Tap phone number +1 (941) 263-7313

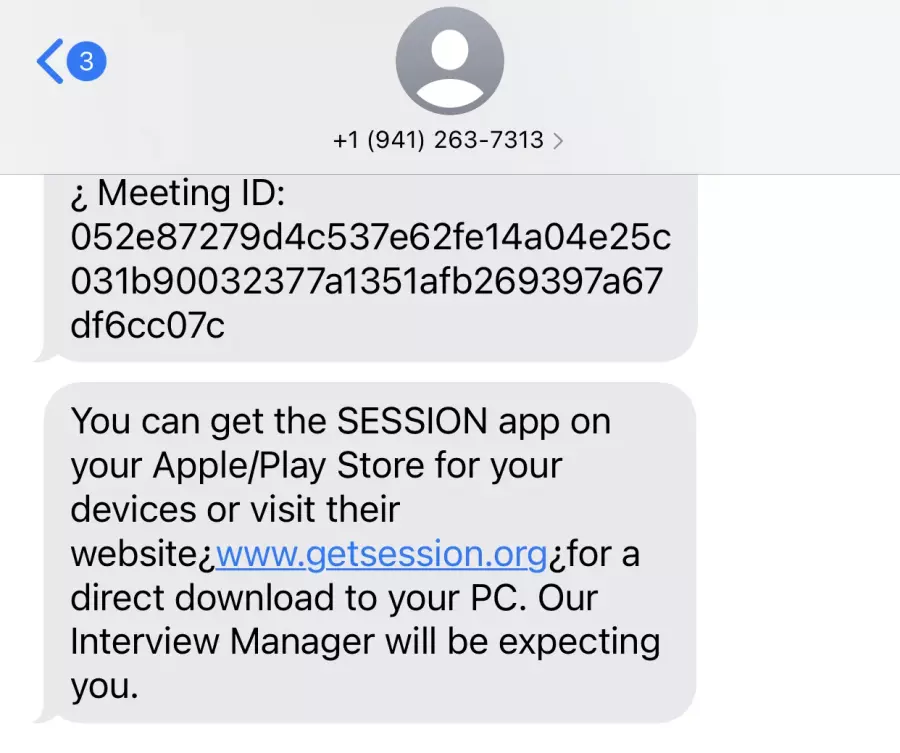tap(438, 140)
